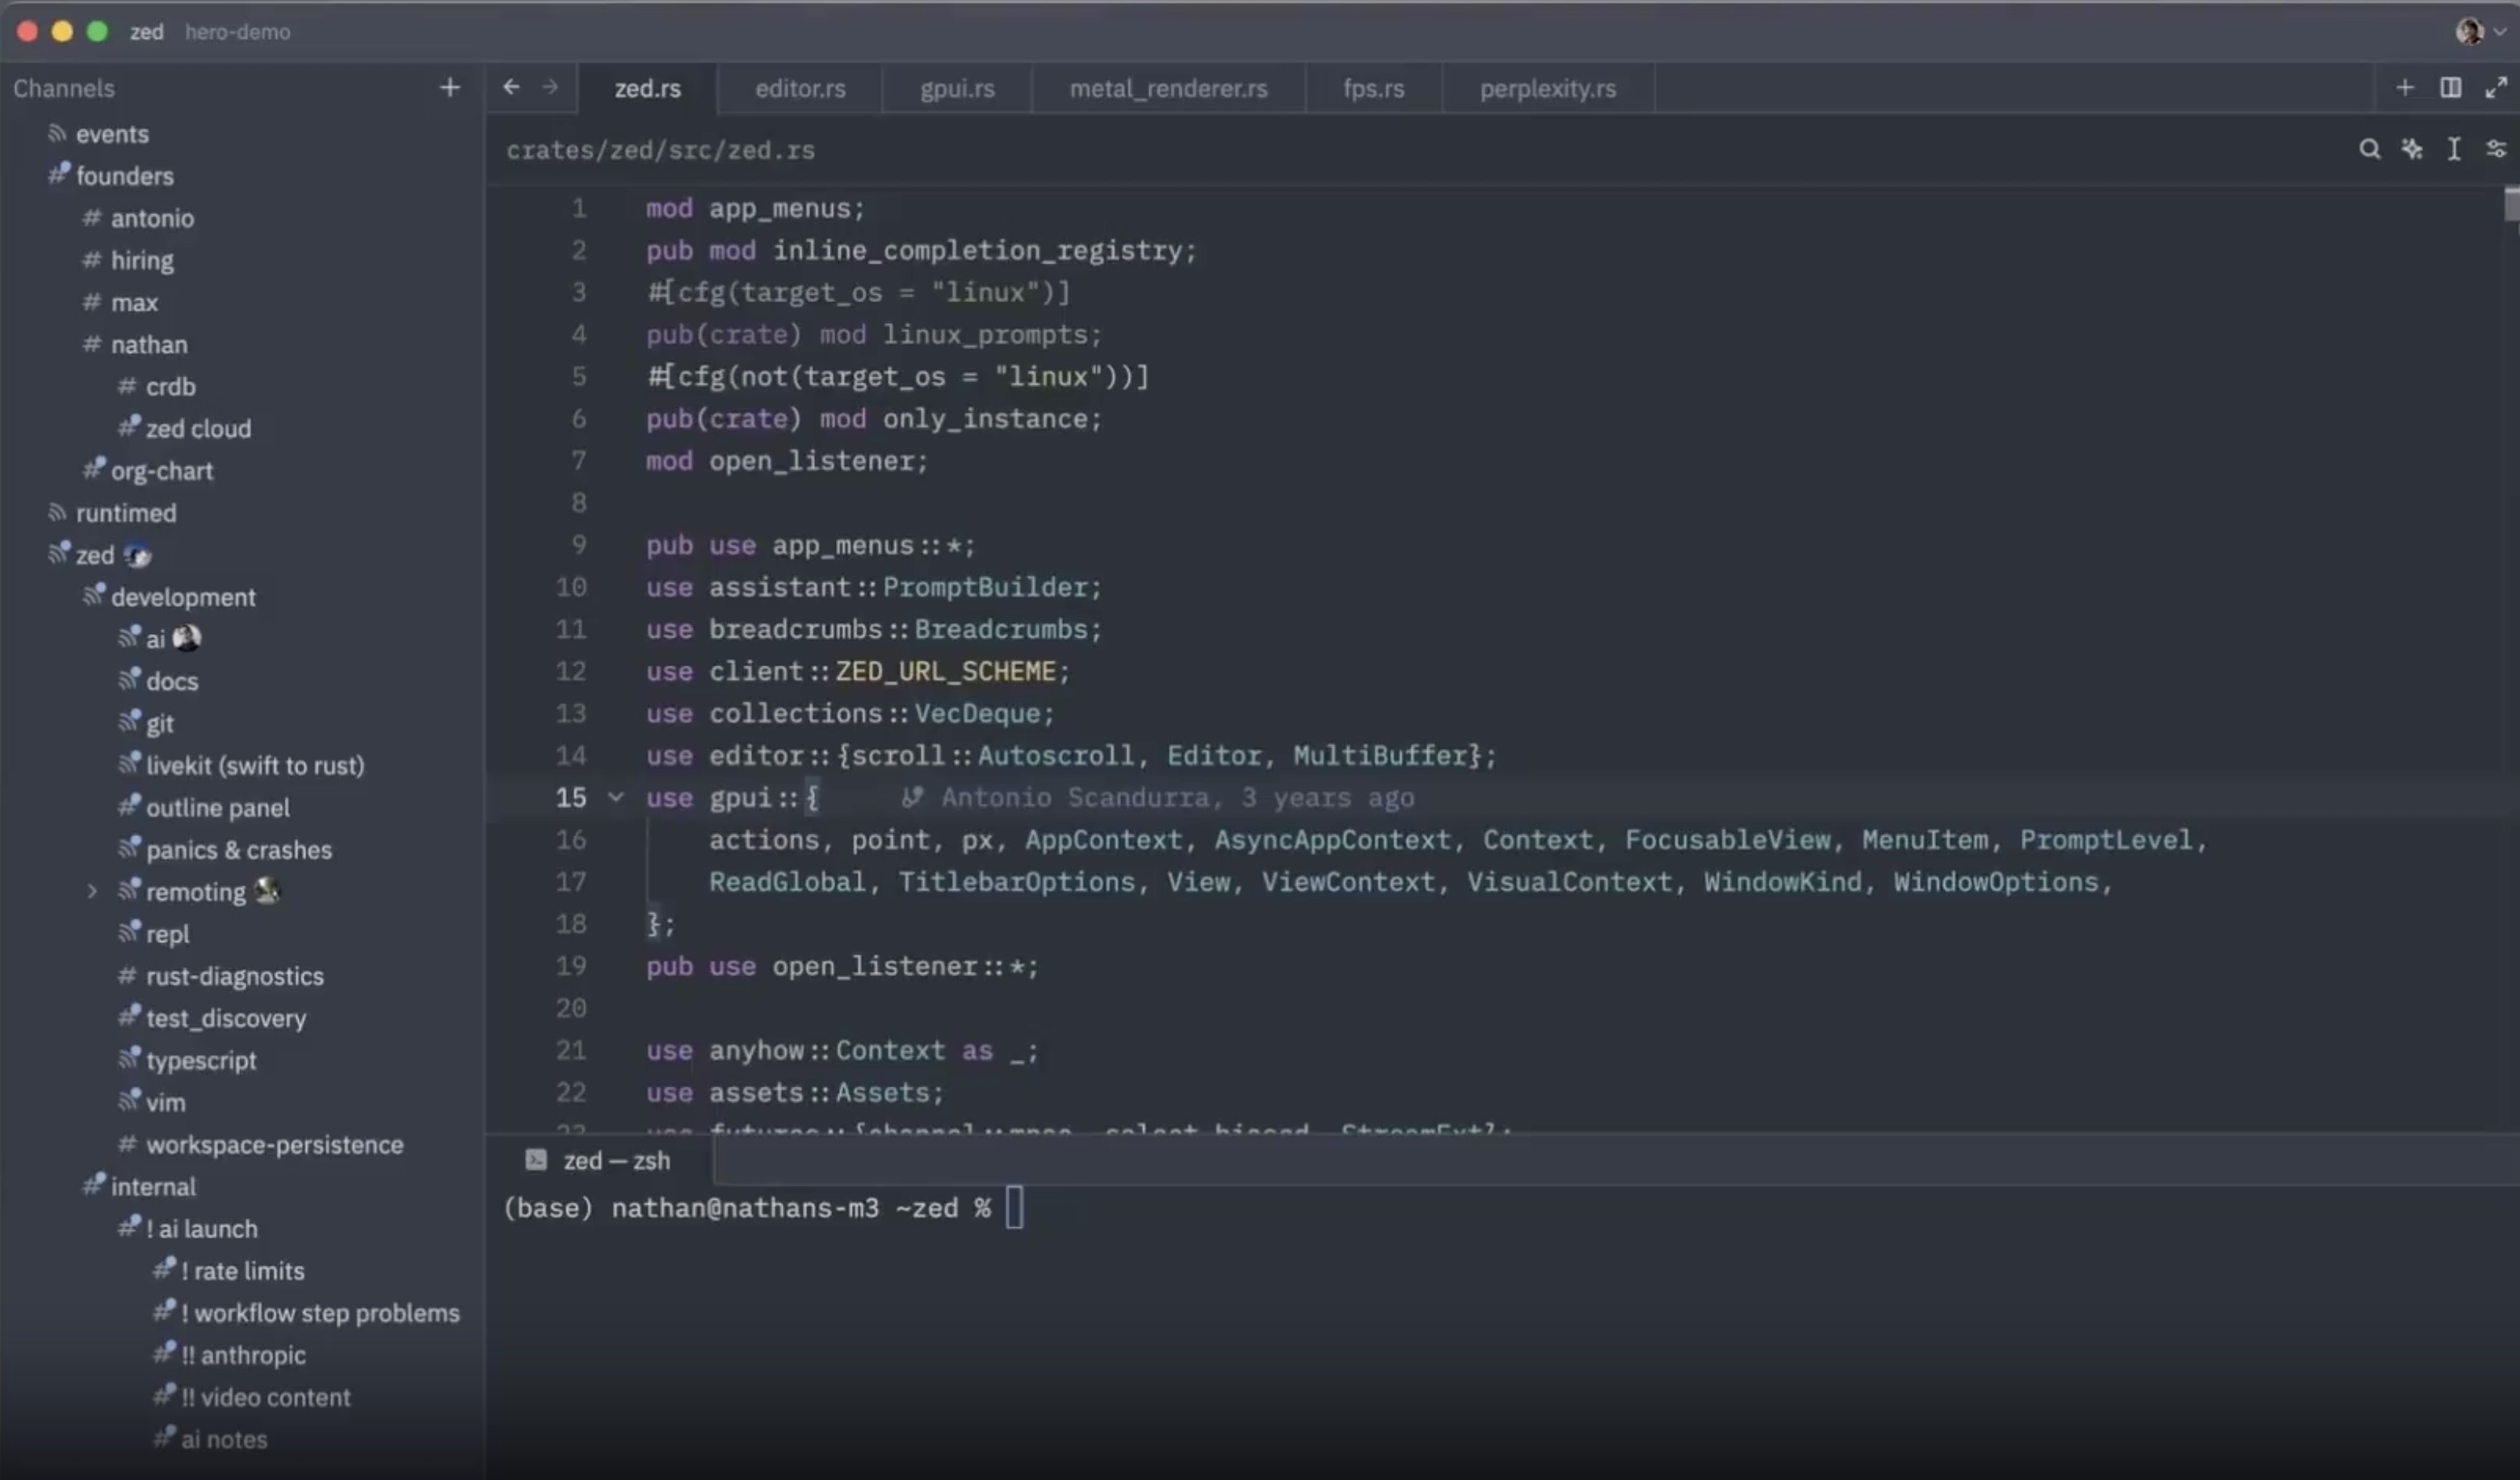Click the add channel plus icon
Image resolution: width=2520 pixels, height=1480 pixels.
coord(450,88)
